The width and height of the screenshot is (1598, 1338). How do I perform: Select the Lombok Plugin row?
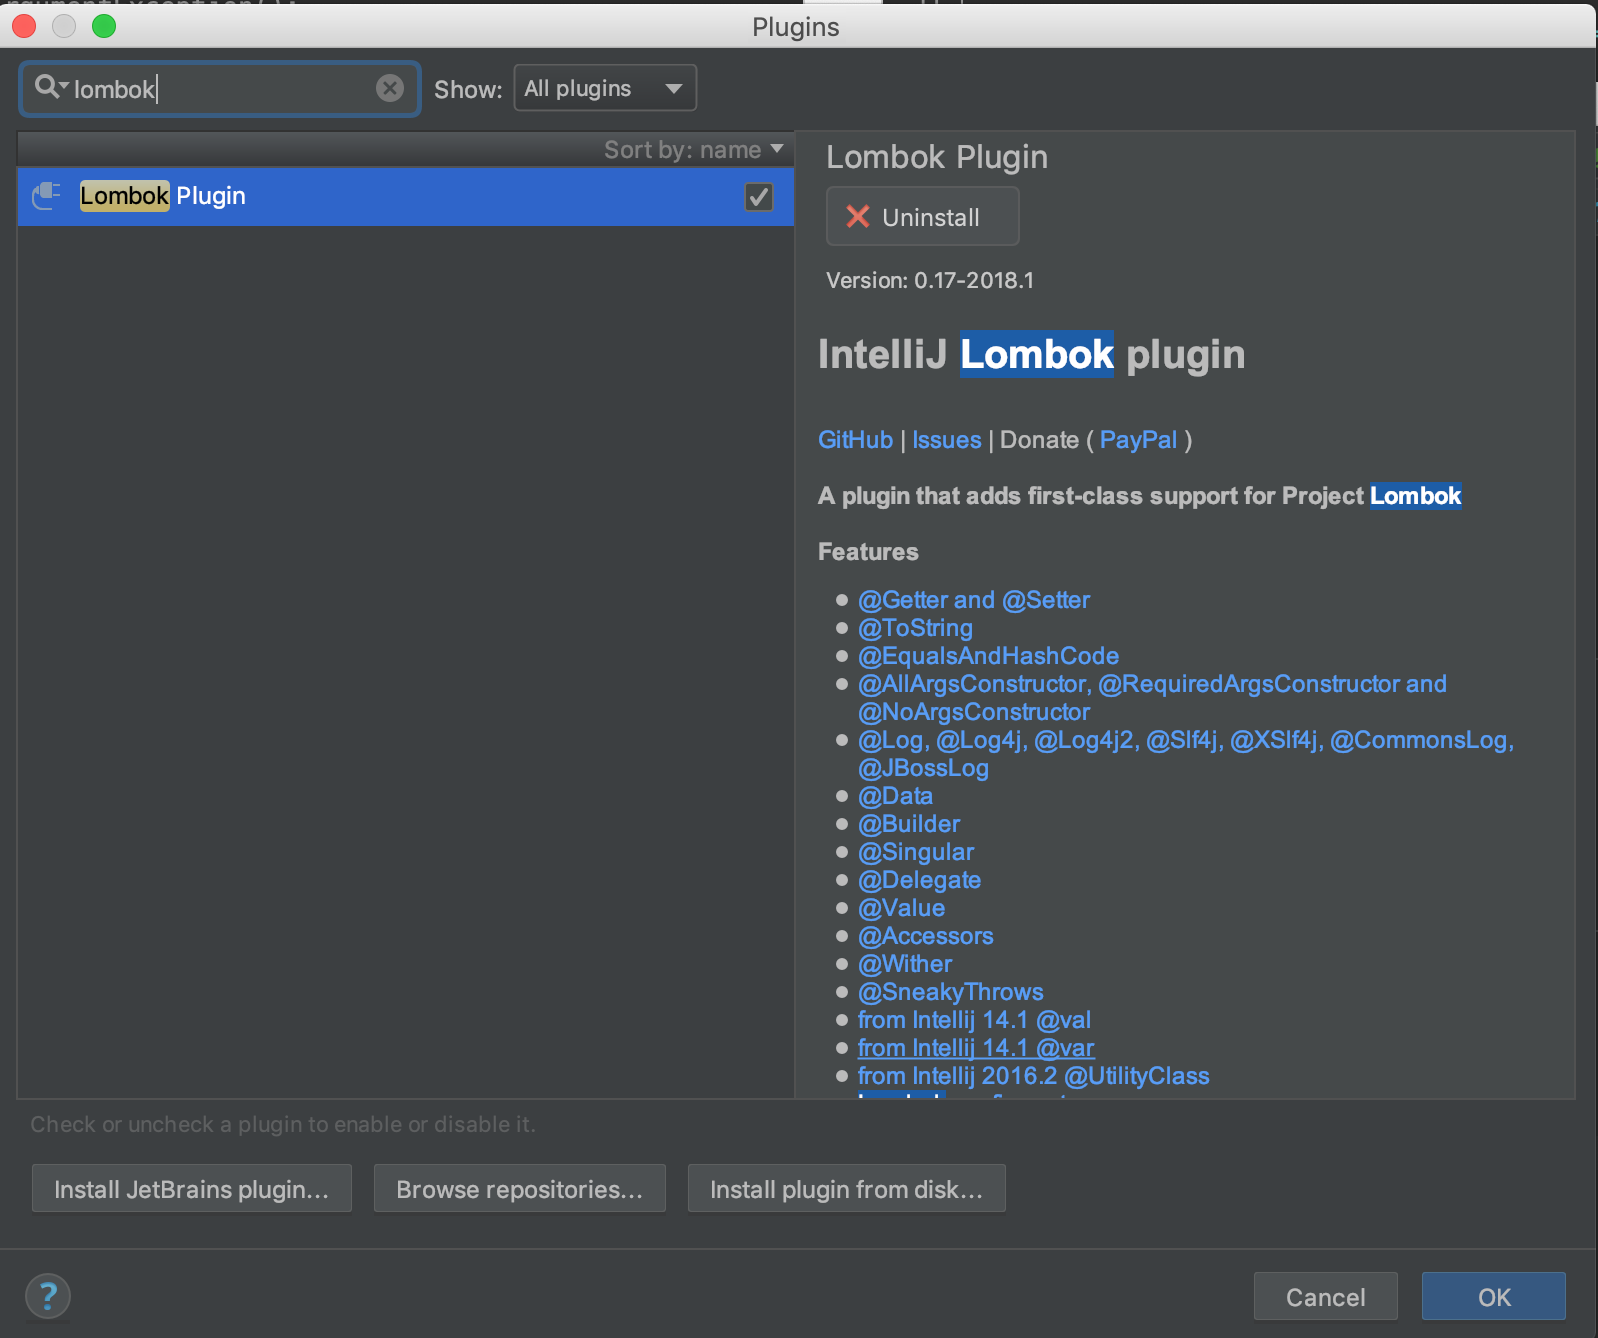(x=405, y=196)
